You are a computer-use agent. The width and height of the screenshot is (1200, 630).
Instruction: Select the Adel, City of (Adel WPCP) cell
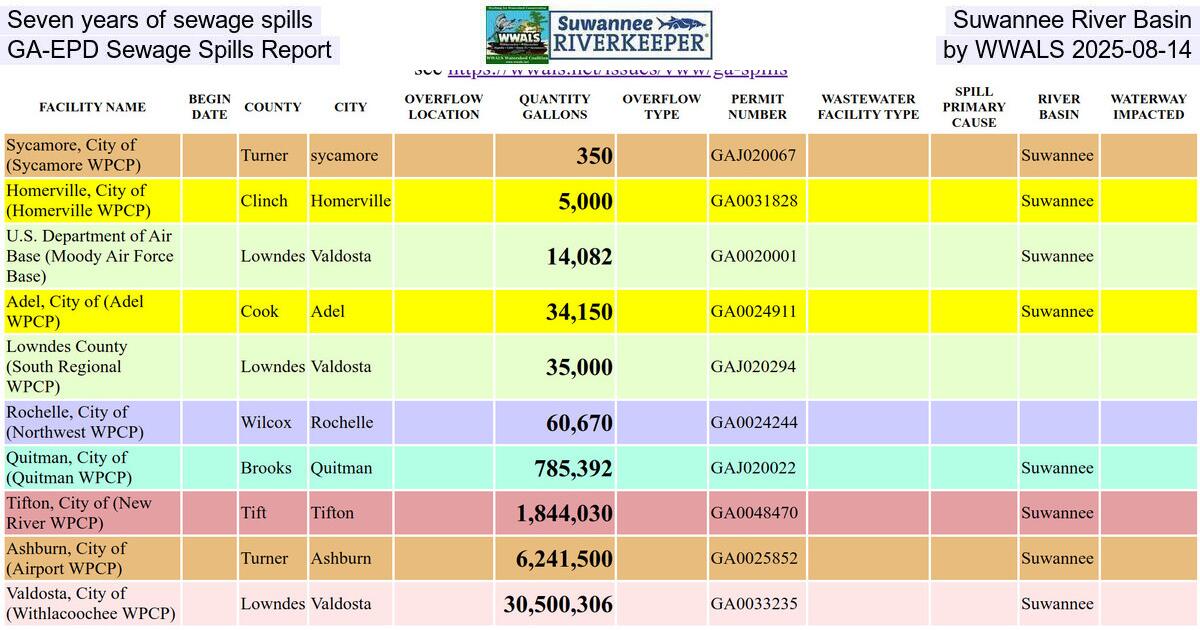pos(93,311)
